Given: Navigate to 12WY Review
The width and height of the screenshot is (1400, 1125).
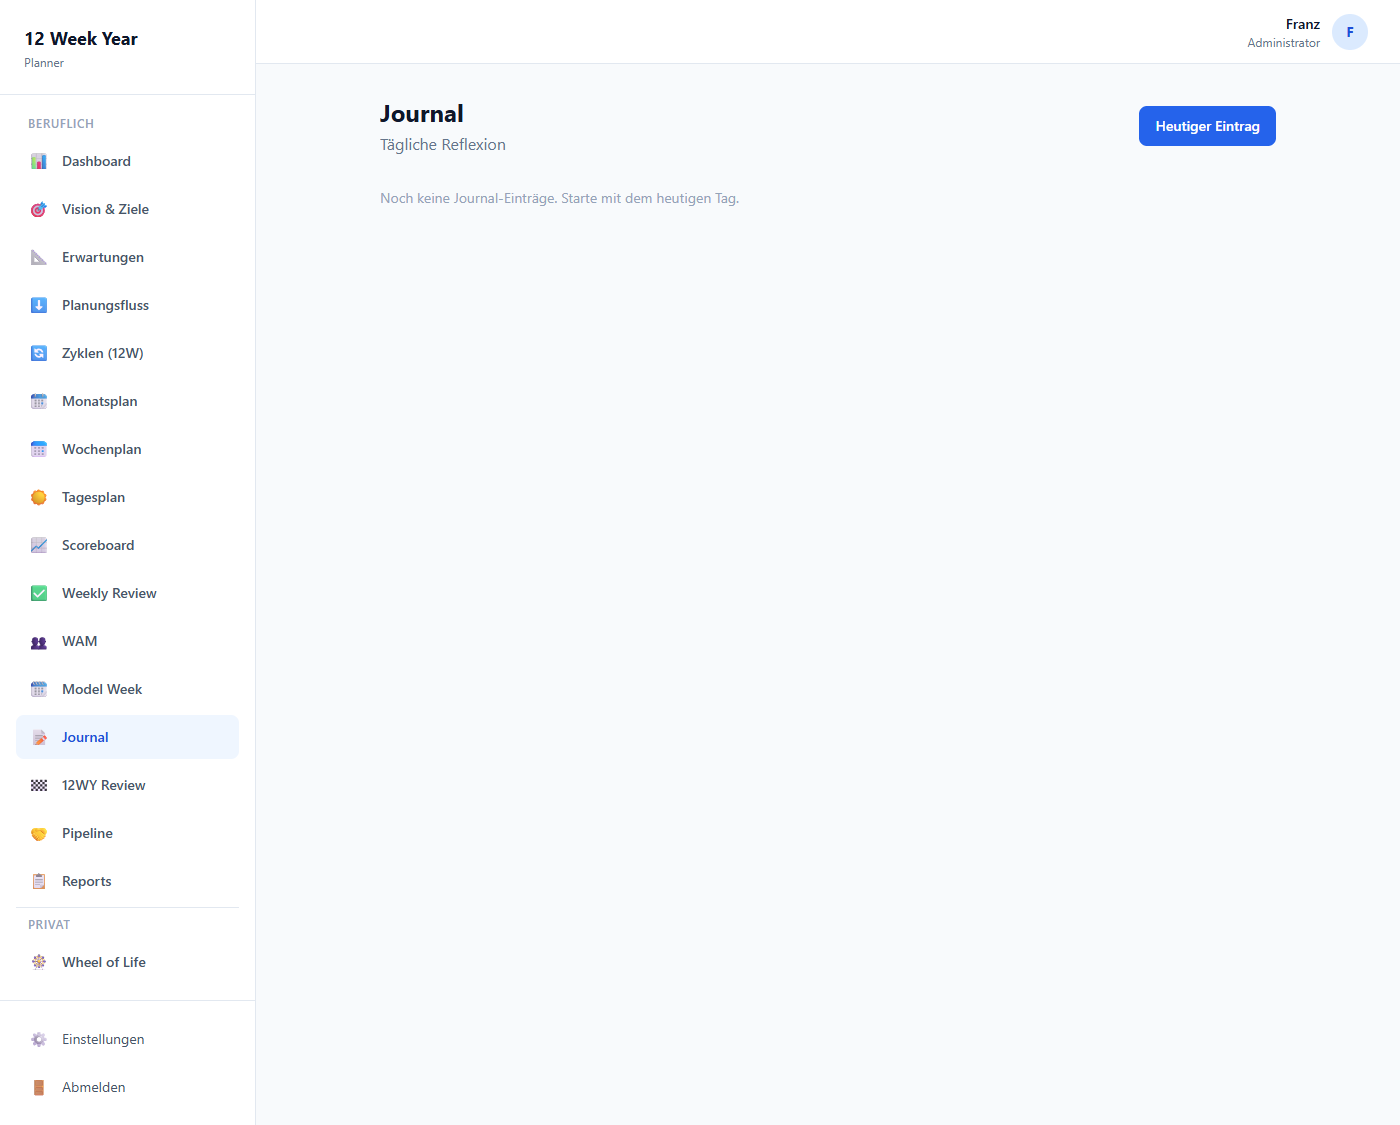Looking at the screenshot, I should coord(103,786).
